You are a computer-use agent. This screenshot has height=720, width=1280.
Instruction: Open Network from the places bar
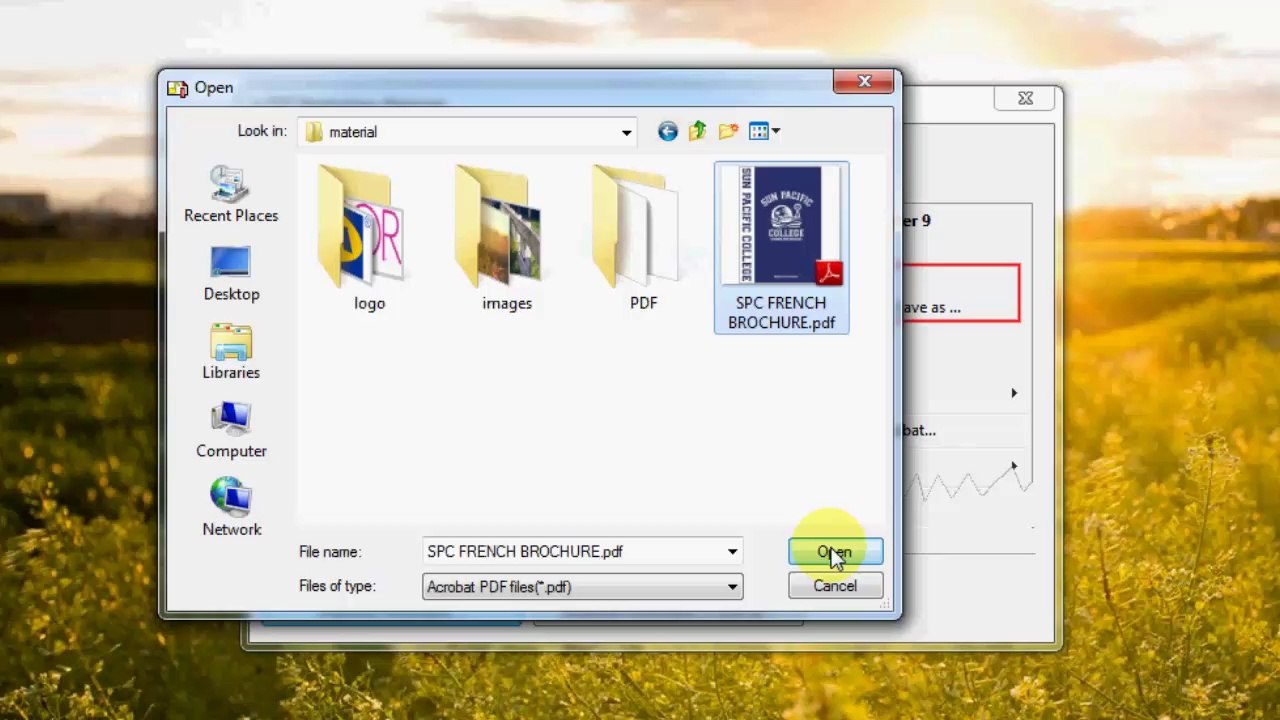click(x=231, y=509)
